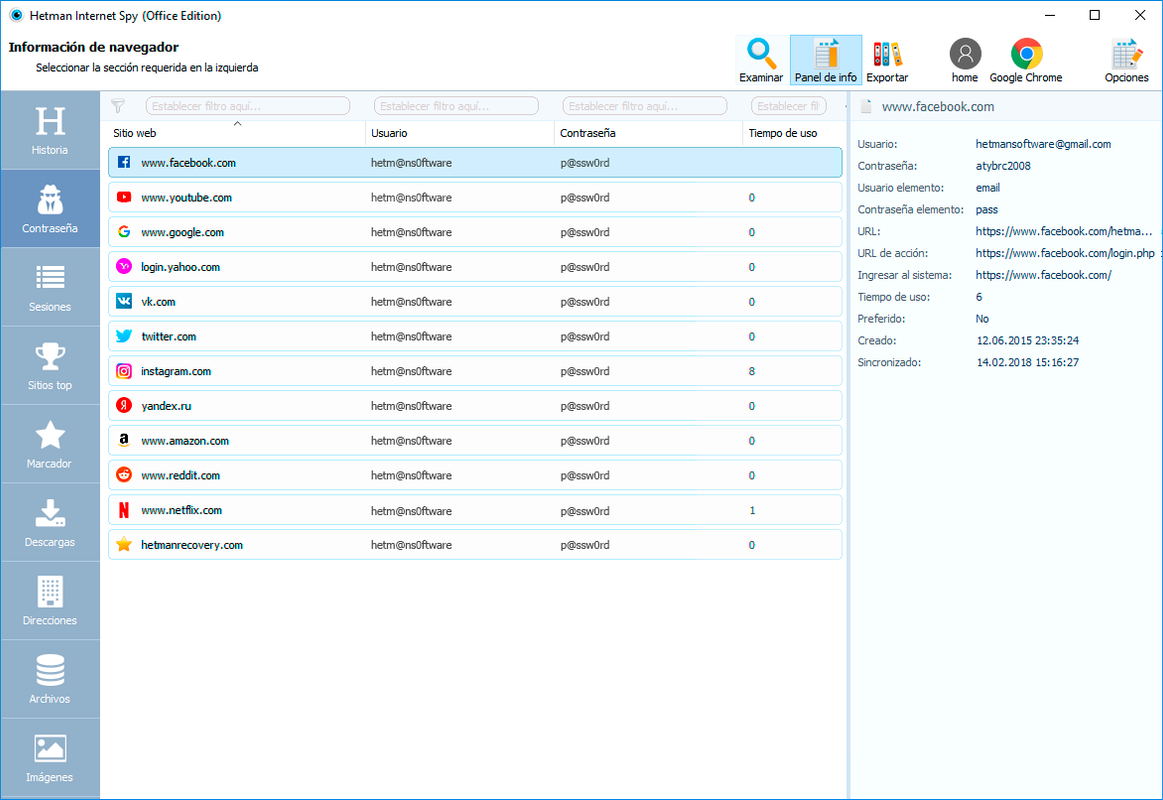Click the www.facebook.com info panel title
Screen dimensions: 1163x800
pyautogui.click(x=938, y=107)
